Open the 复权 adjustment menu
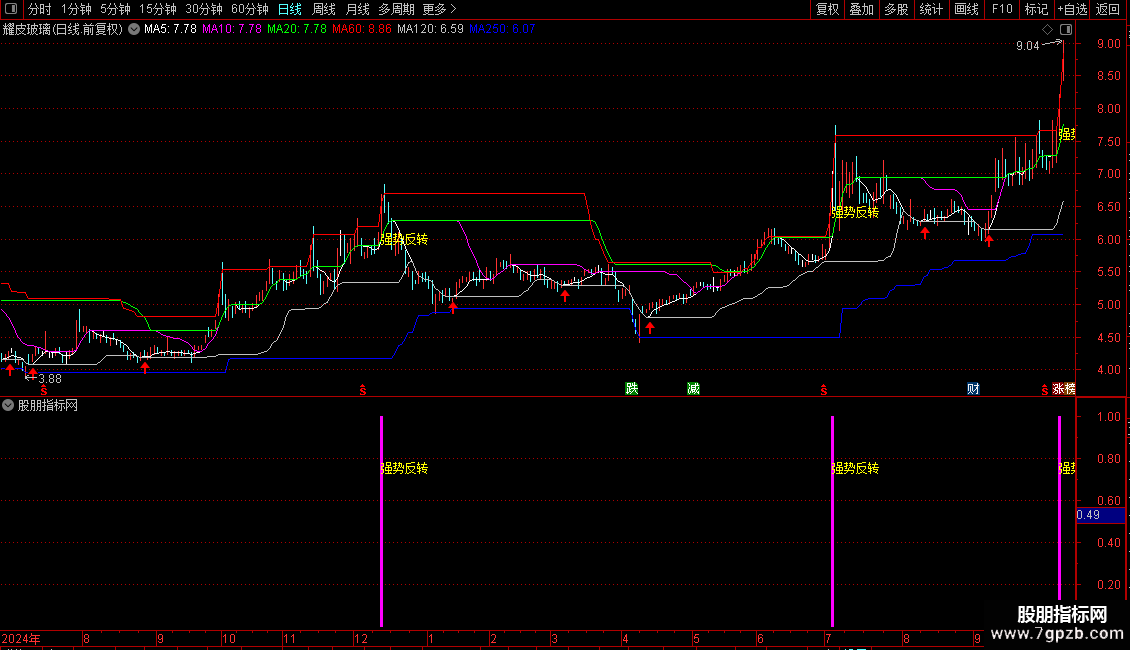Viewport: 1130px width, 650px height. coord(827,9)
